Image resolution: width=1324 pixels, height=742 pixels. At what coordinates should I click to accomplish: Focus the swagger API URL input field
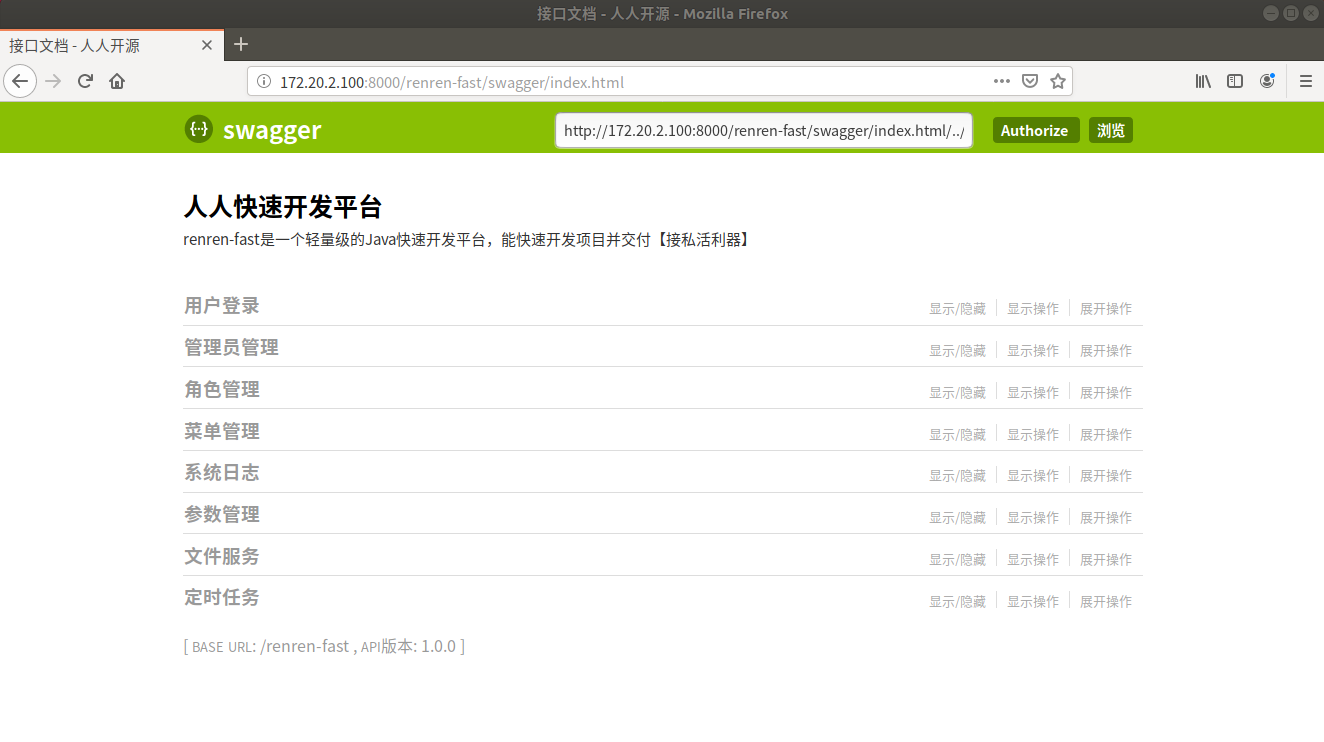[764, 131]
